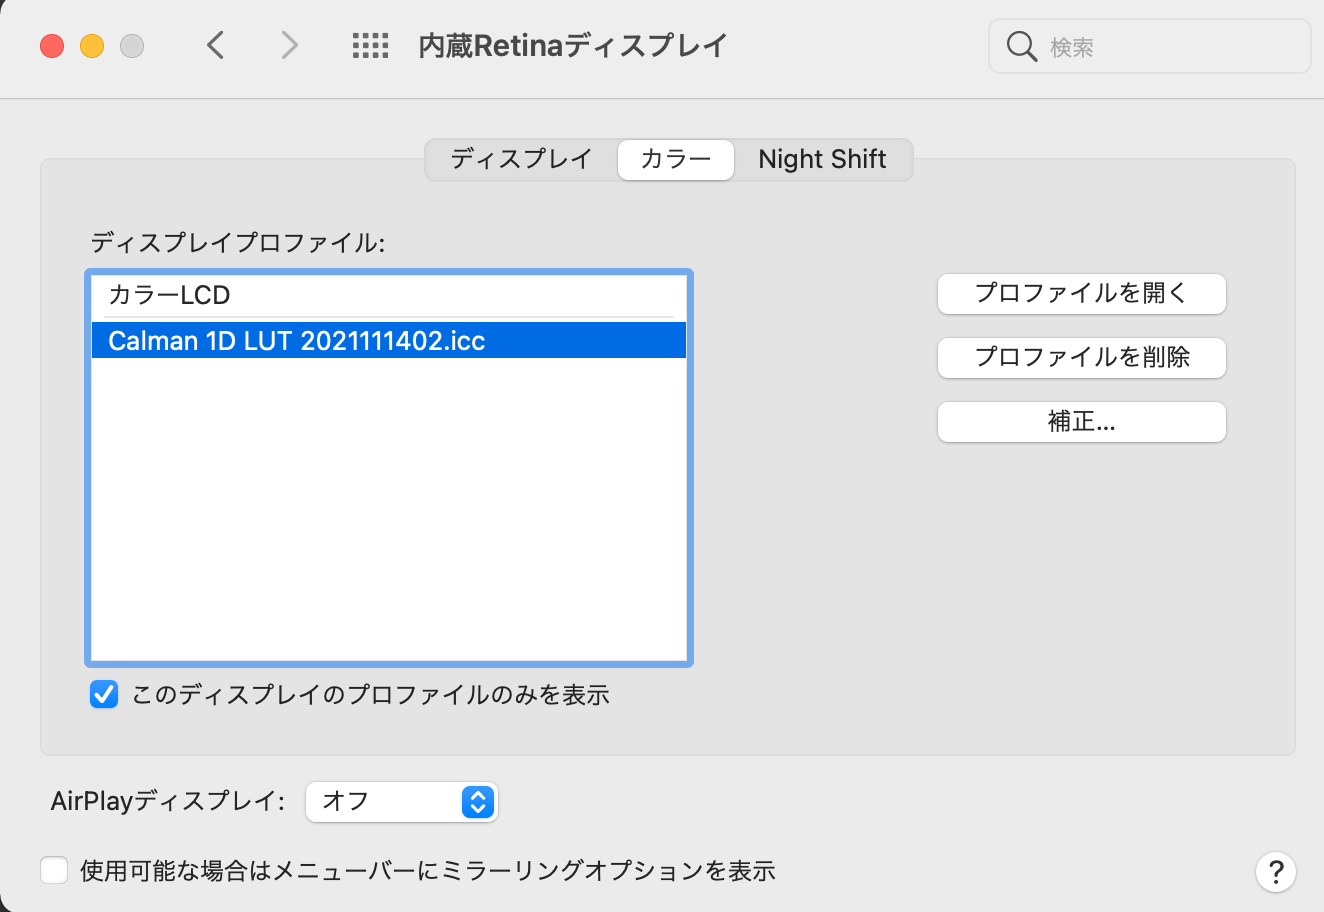This screenshot has height=912, width=1324.
Task: Click プロファイルを開く button
Action: [x=1081, y=293]
